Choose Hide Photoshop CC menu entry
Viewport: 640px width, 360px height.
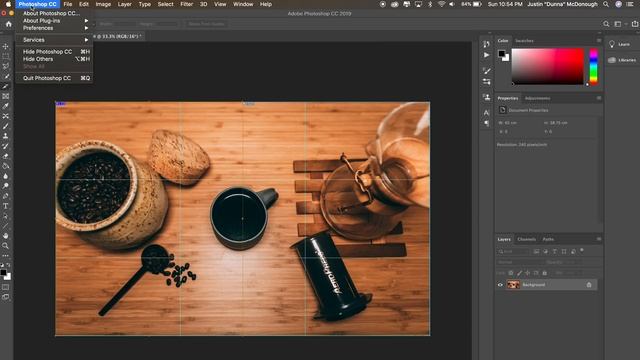click(54, 51)
